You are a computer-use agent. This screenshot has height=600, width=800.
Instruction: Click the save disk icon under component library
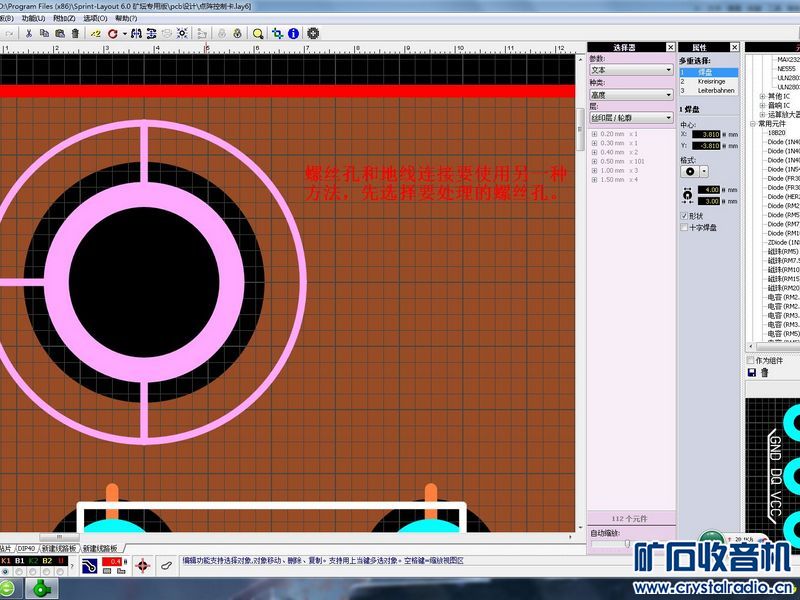(x=752, y=373)
